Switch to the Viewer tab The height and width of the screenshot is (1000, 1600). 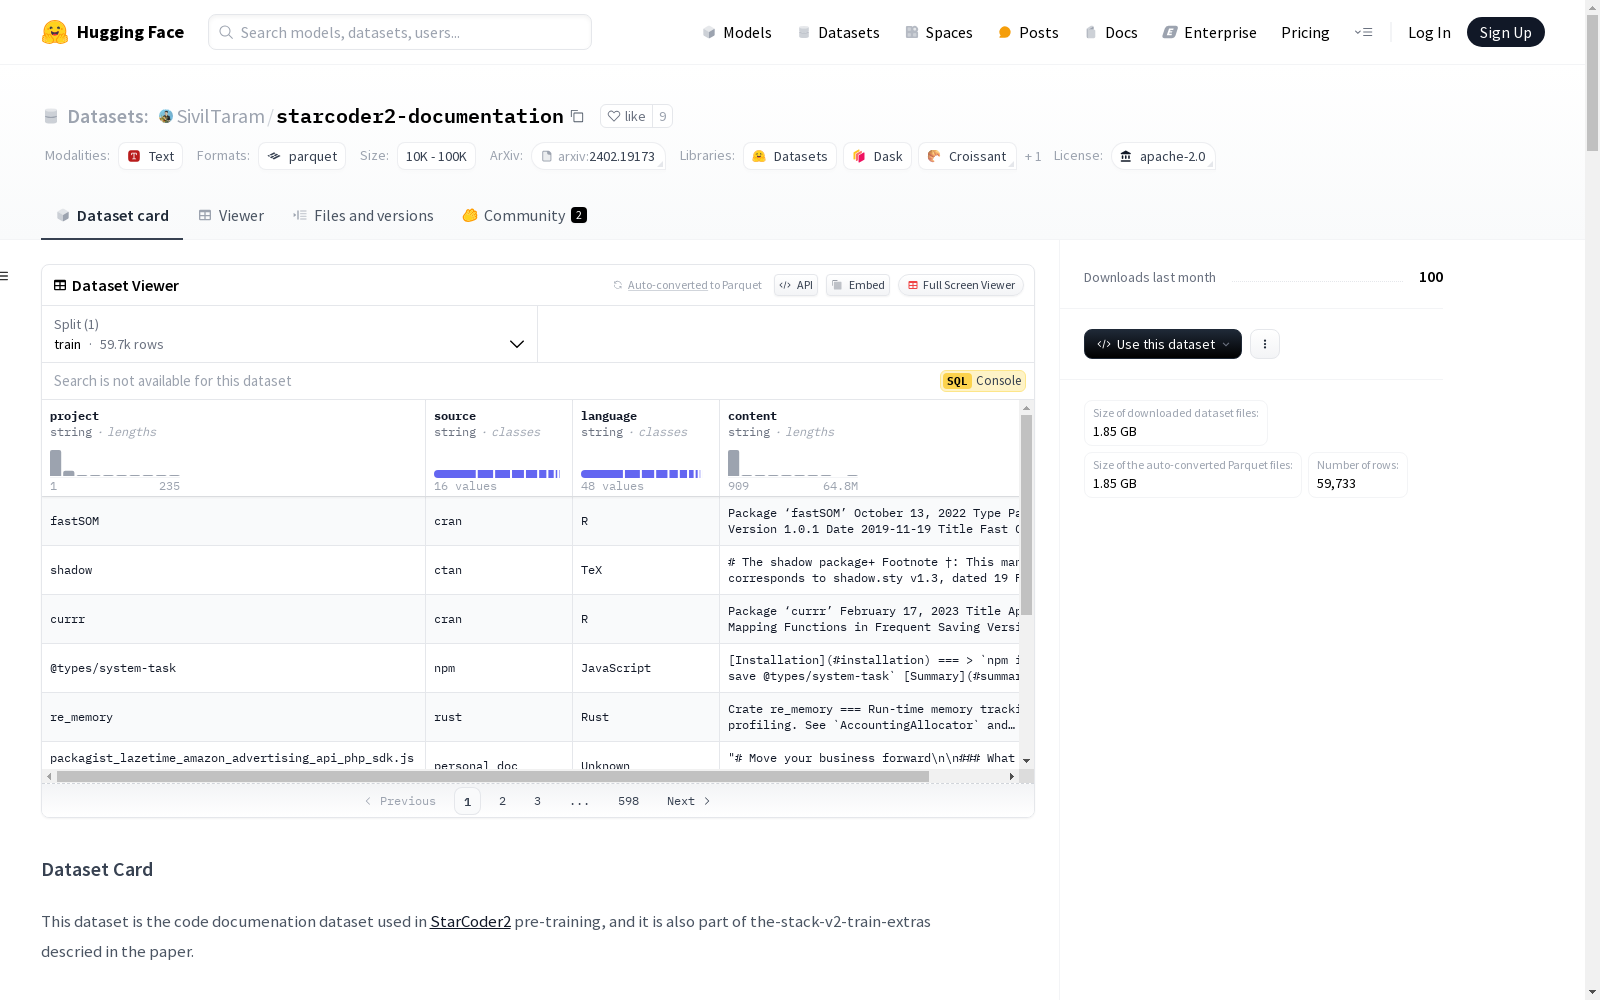(x=231, y=215)
